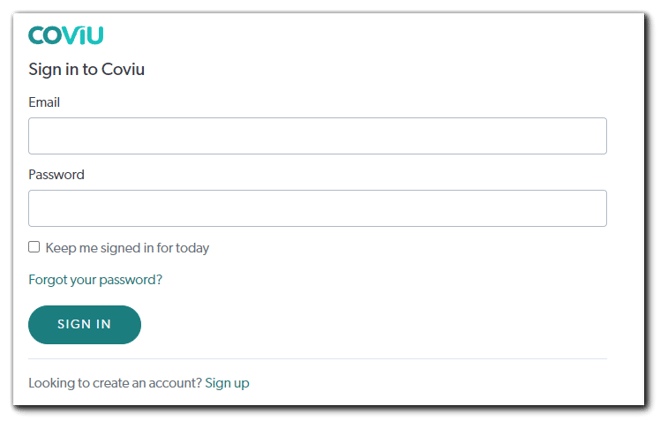Image resolution: width=668 pixels, height=429 pixels.
Task: Click the Coviu logo
Action: click(66, 35)
